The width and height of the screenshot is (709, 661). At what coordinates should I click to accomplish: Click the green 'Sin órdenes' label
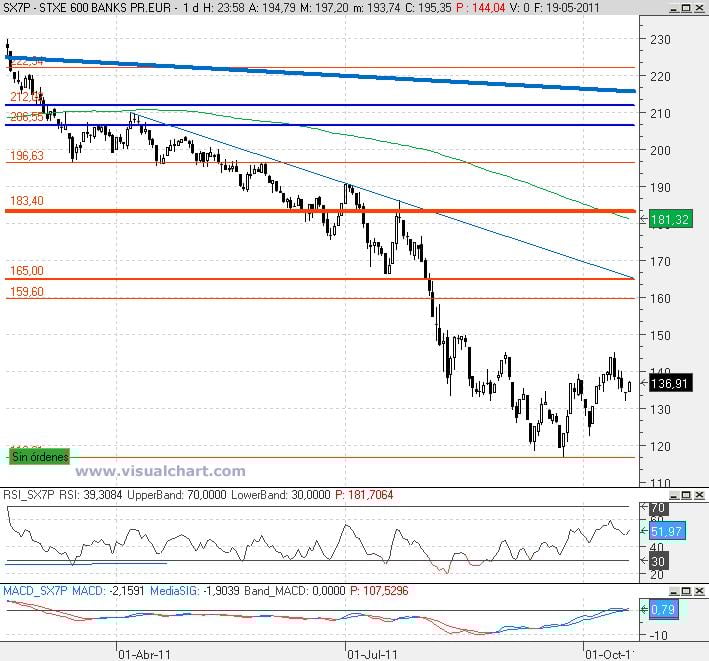[x=39, y=457]
